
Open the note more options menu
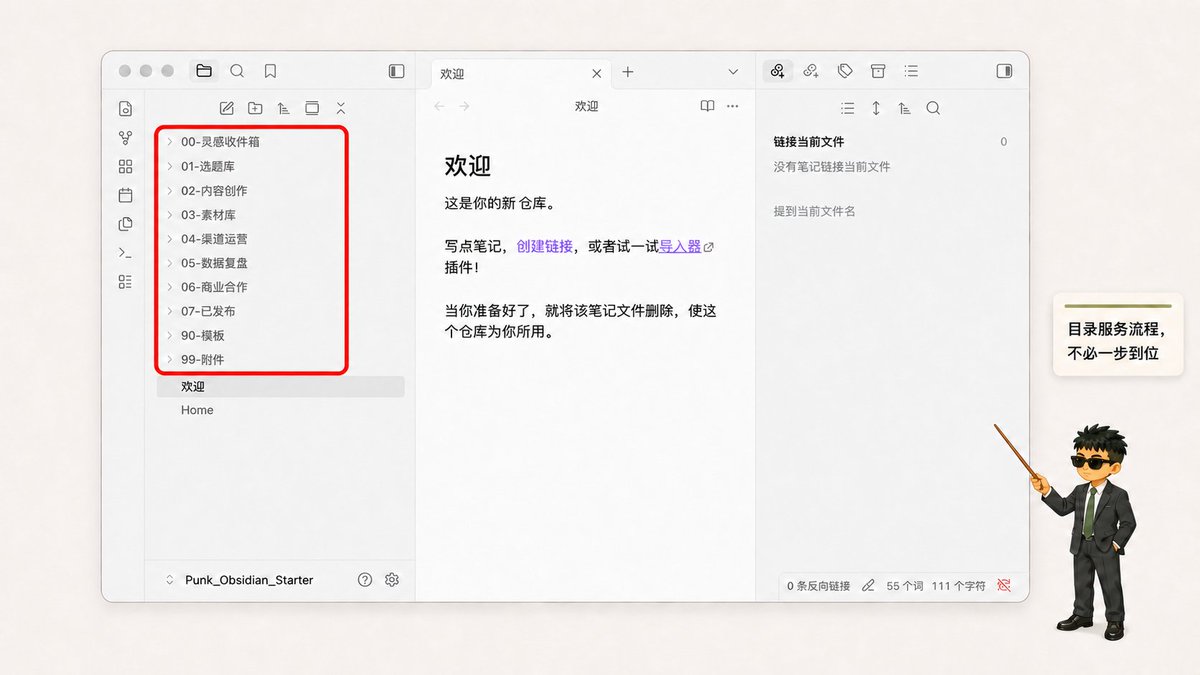click(733, 106)
